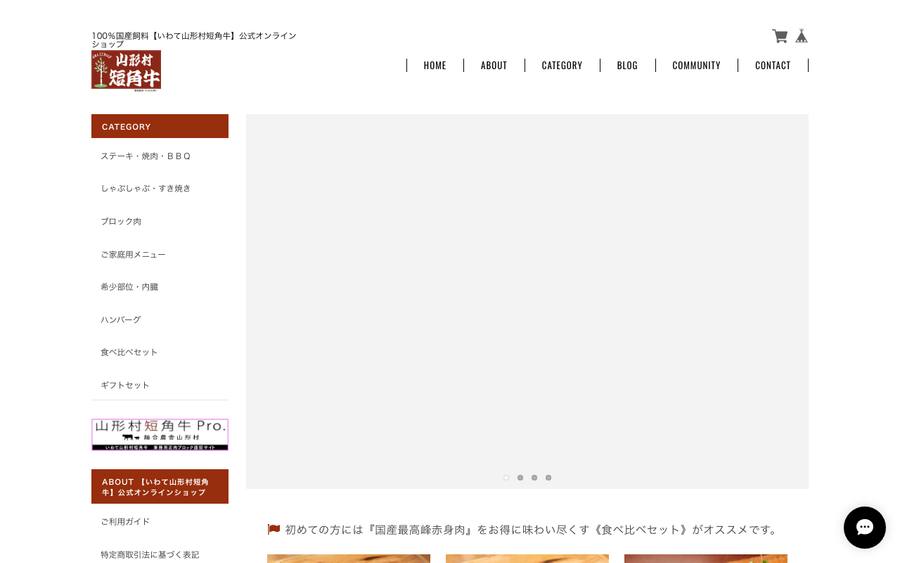This screenshot has height=563, width=900.
Task: Open the shopping cart icon
Action: click(x=779, y=36)
